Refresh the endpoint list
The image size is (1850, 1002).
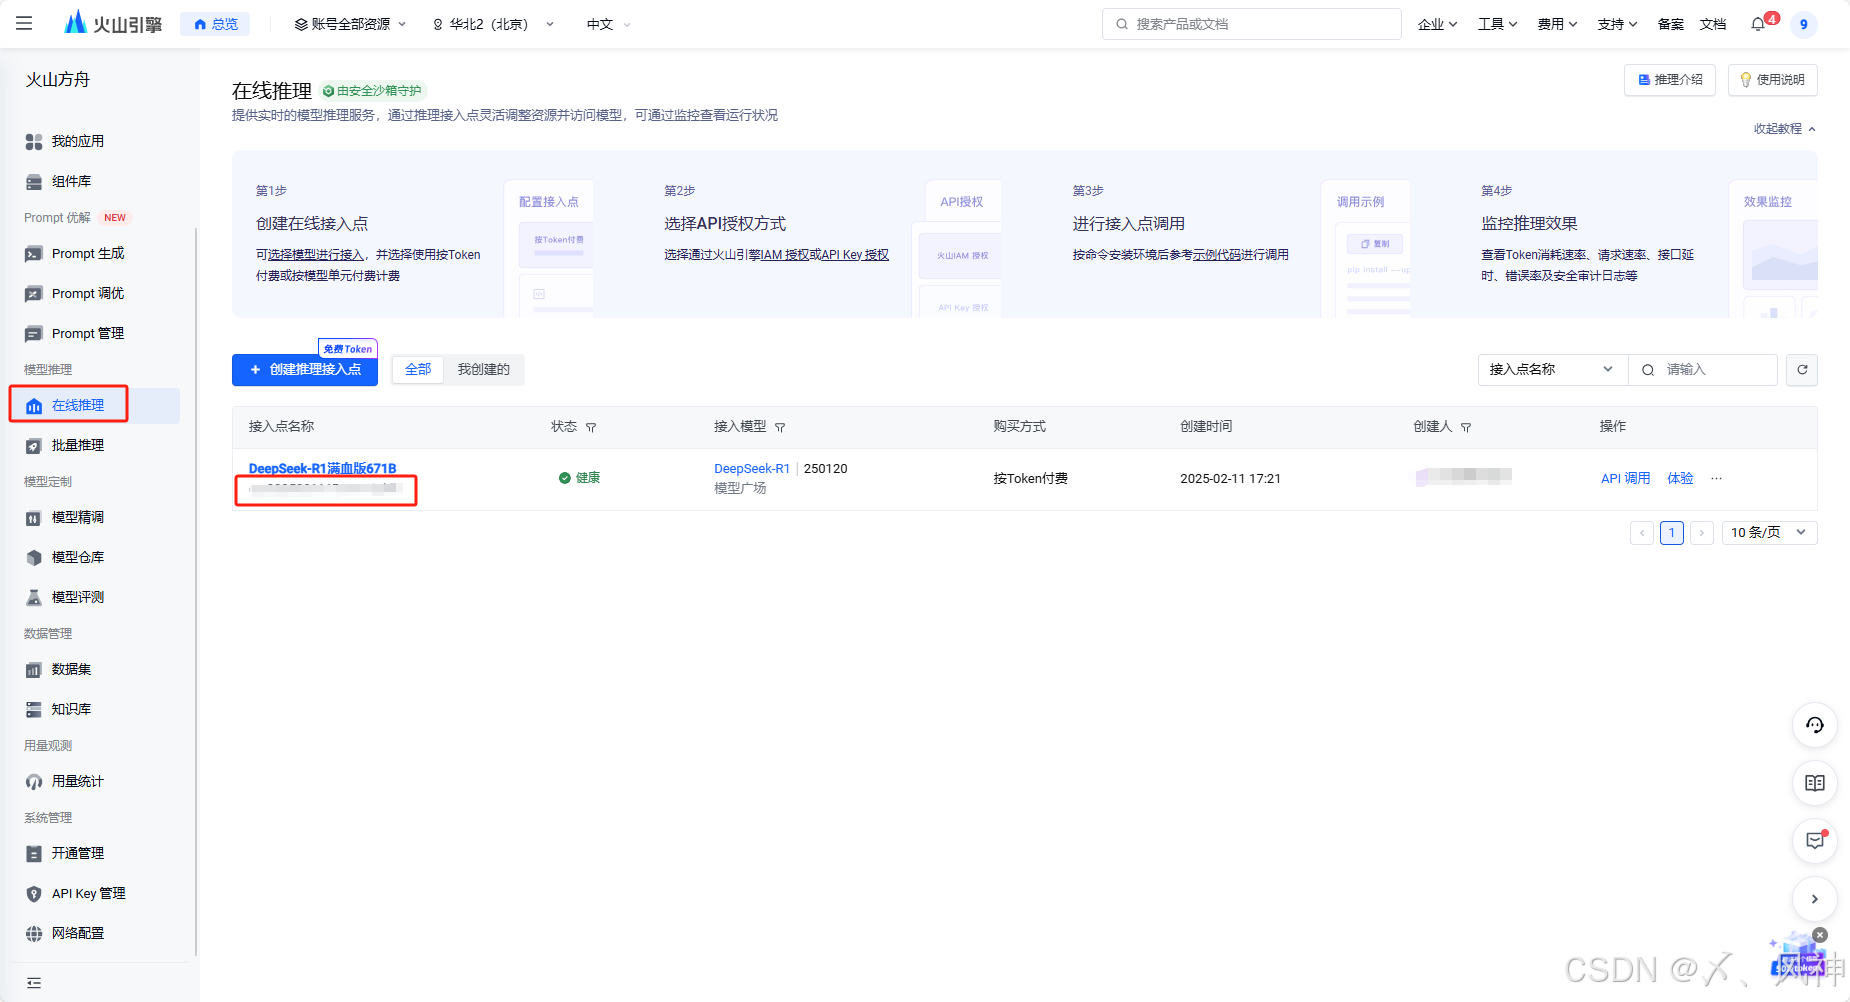[x=1802, y=370]
